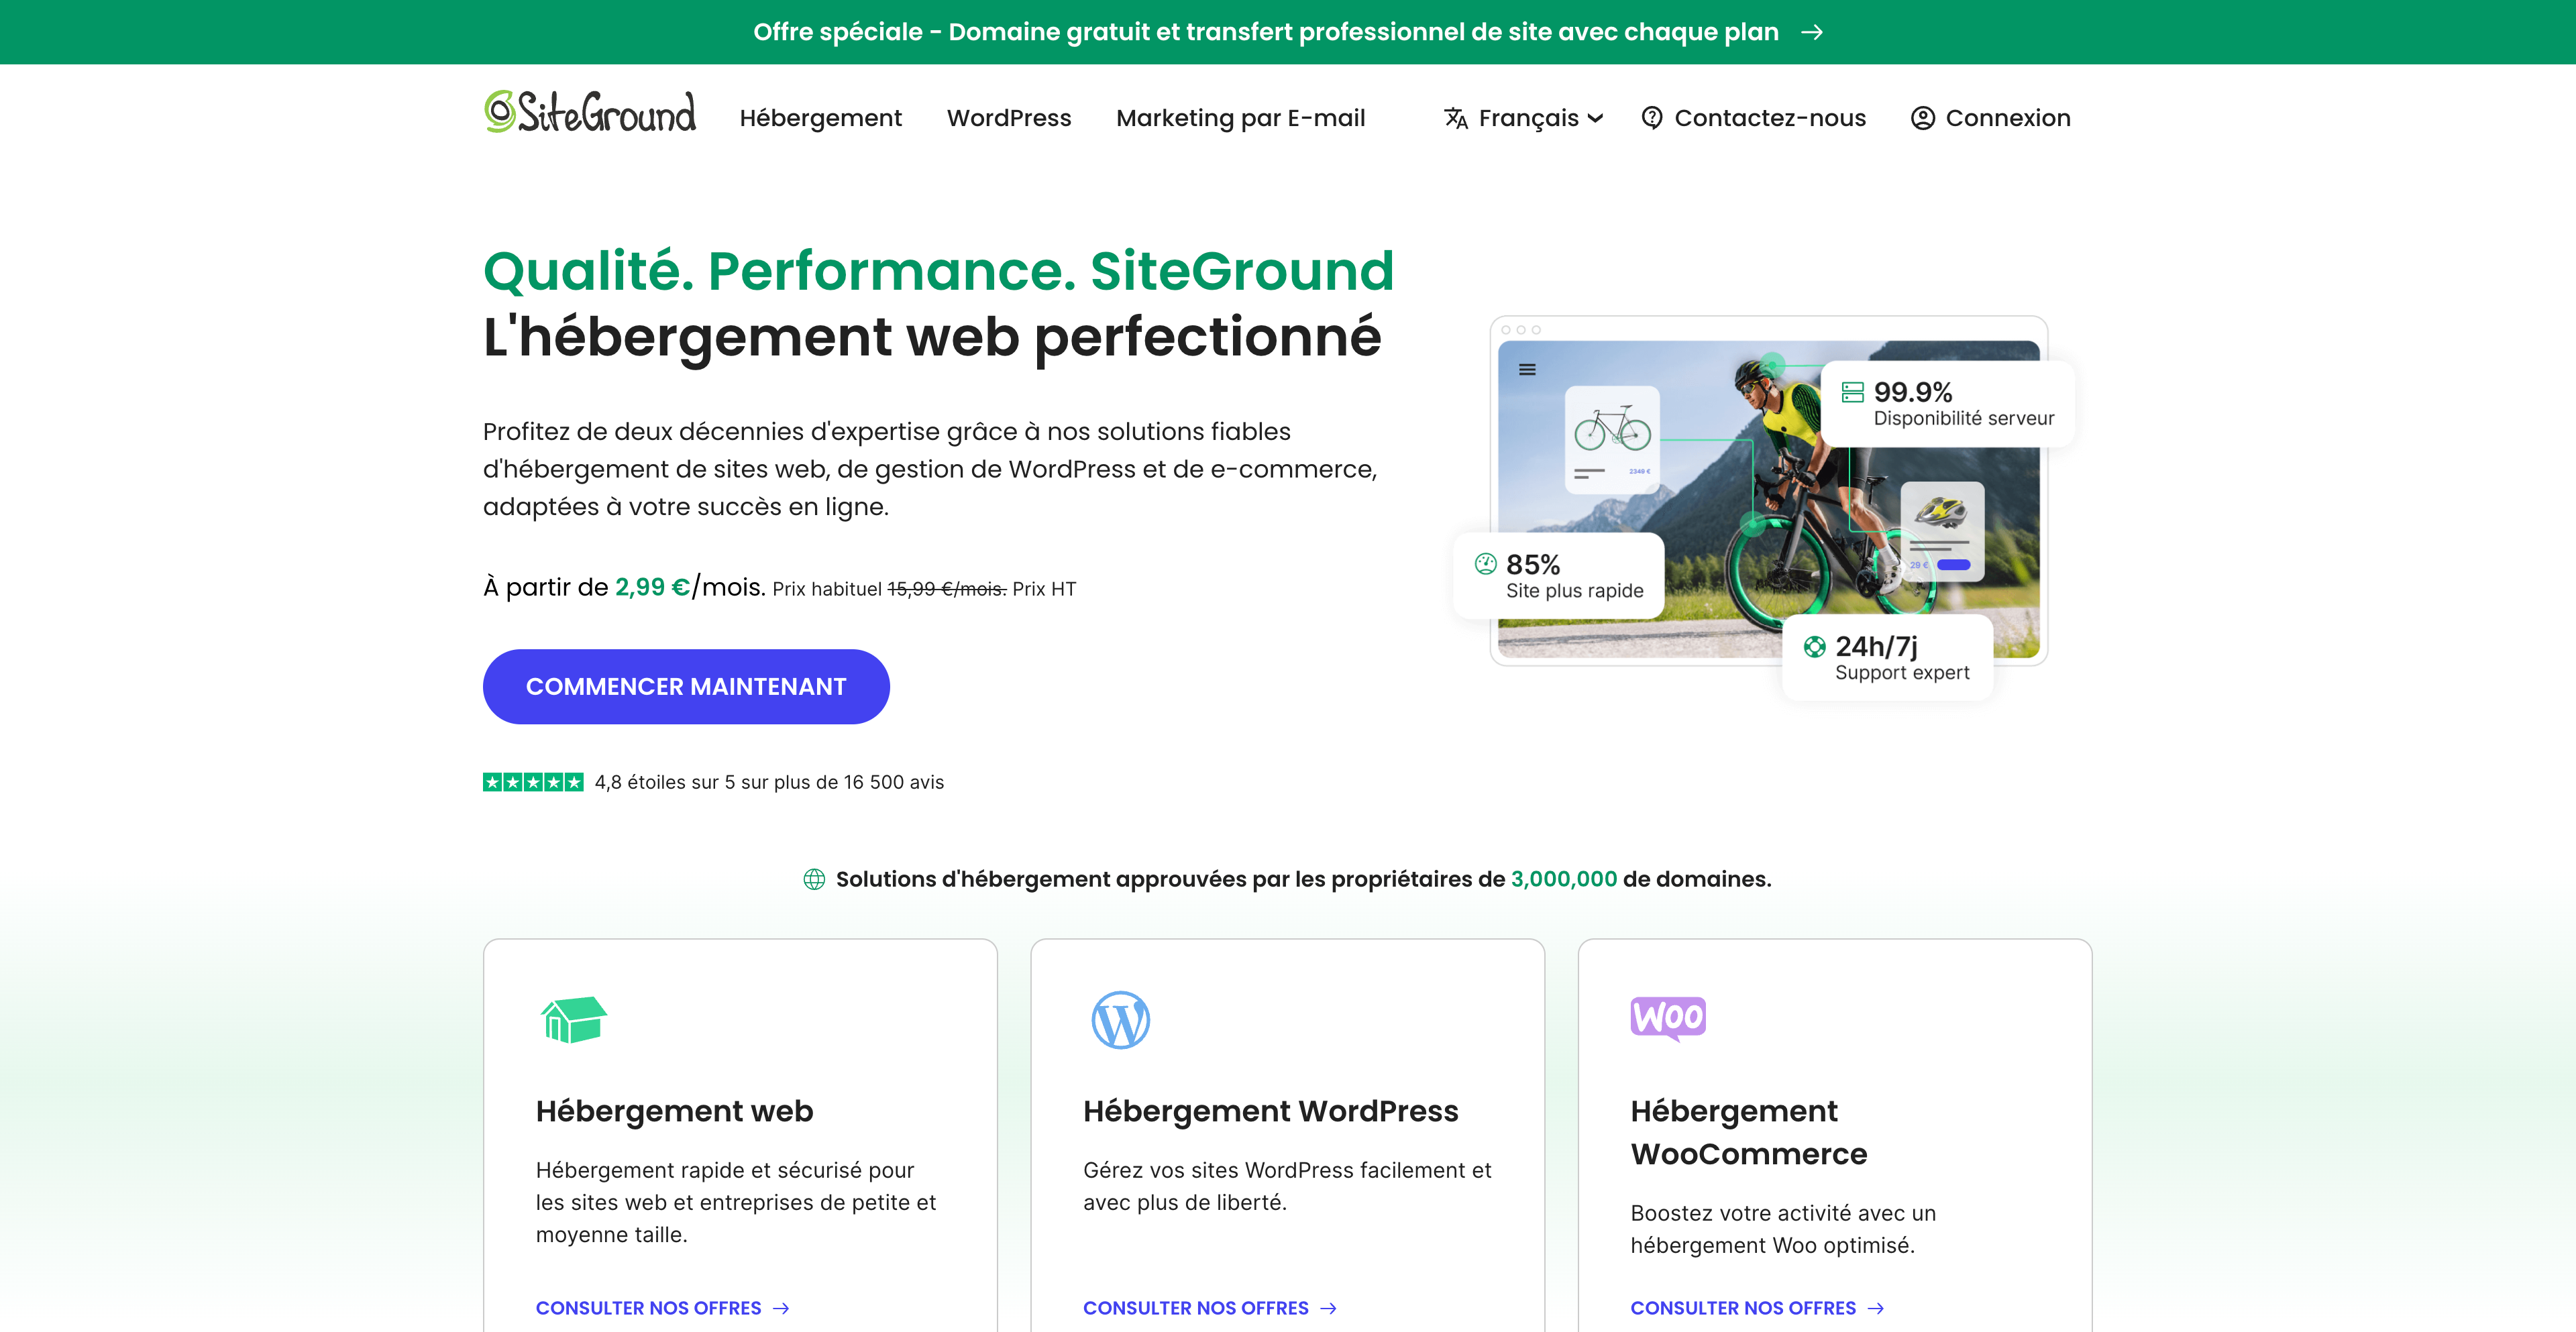Click the SiteGround logo
Image resolution: width=2576 pixels, height=1332 pixels.
click(590, 112)
